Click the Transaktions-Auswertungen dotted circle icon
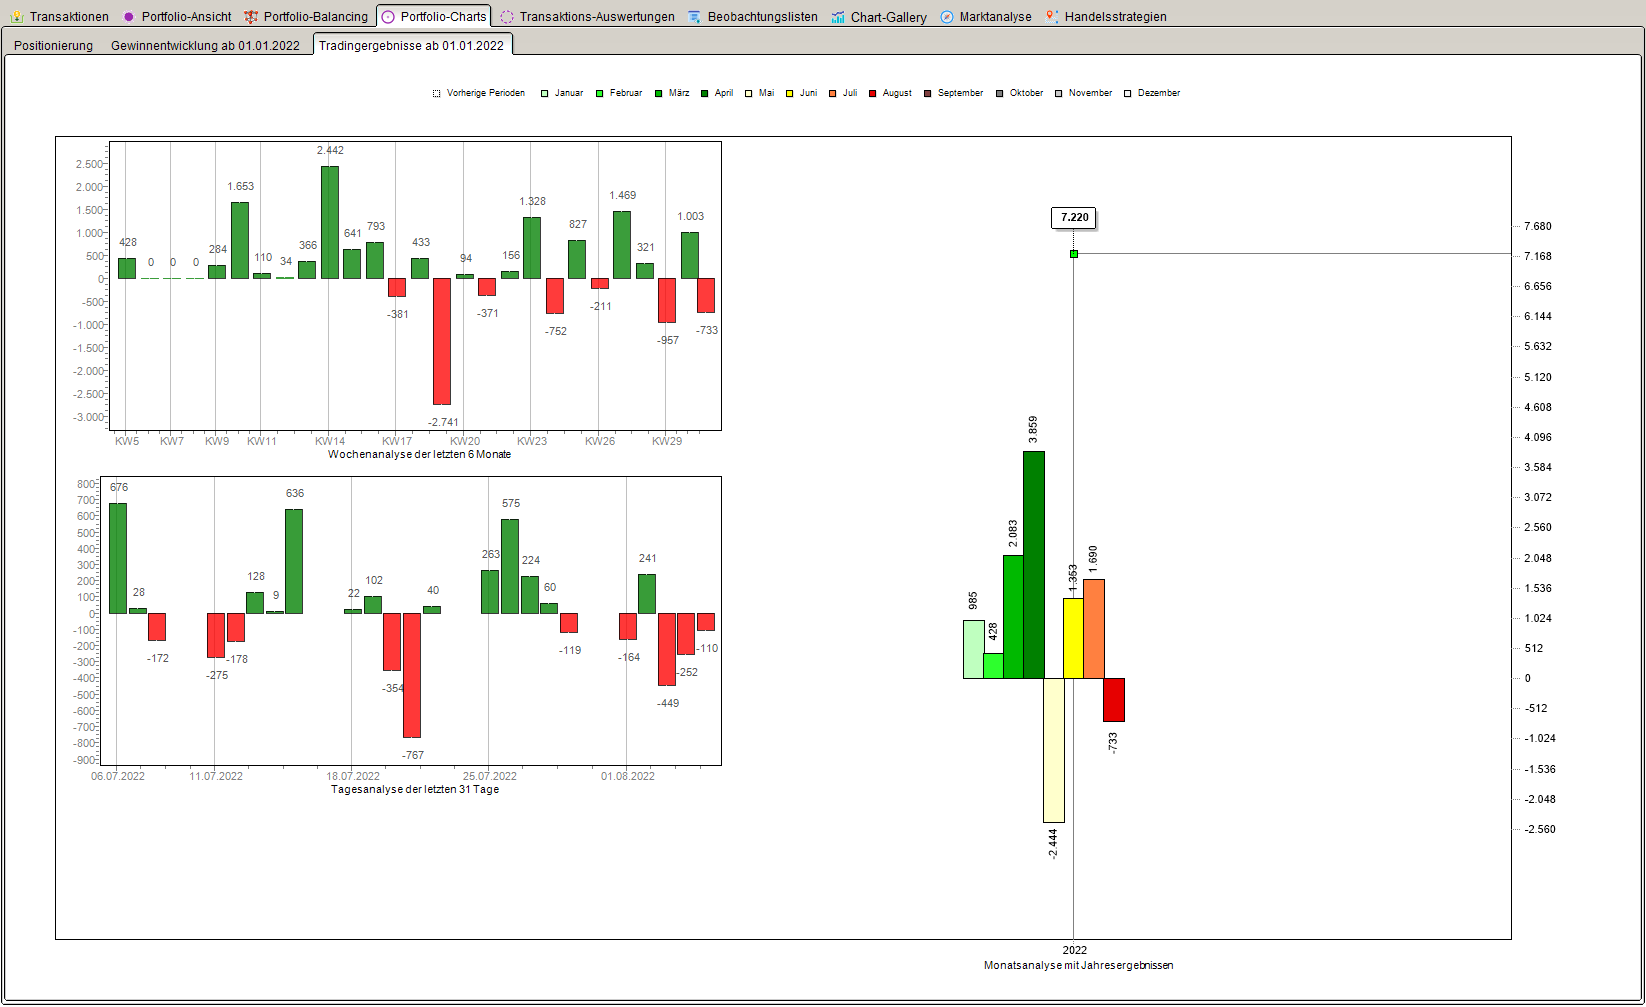 [507, 17]
